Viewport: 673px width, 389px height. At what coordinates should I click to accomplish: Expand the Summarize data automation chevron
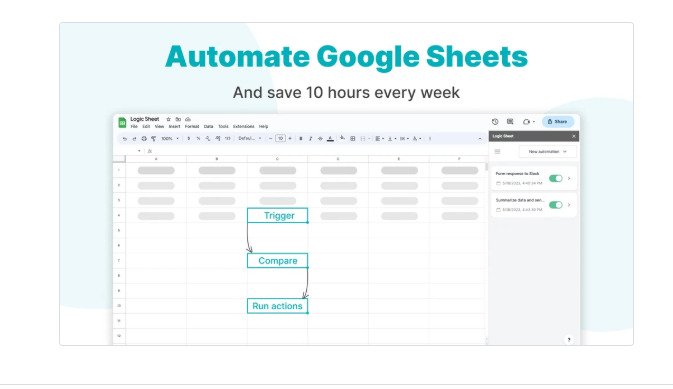pos(569,205)
